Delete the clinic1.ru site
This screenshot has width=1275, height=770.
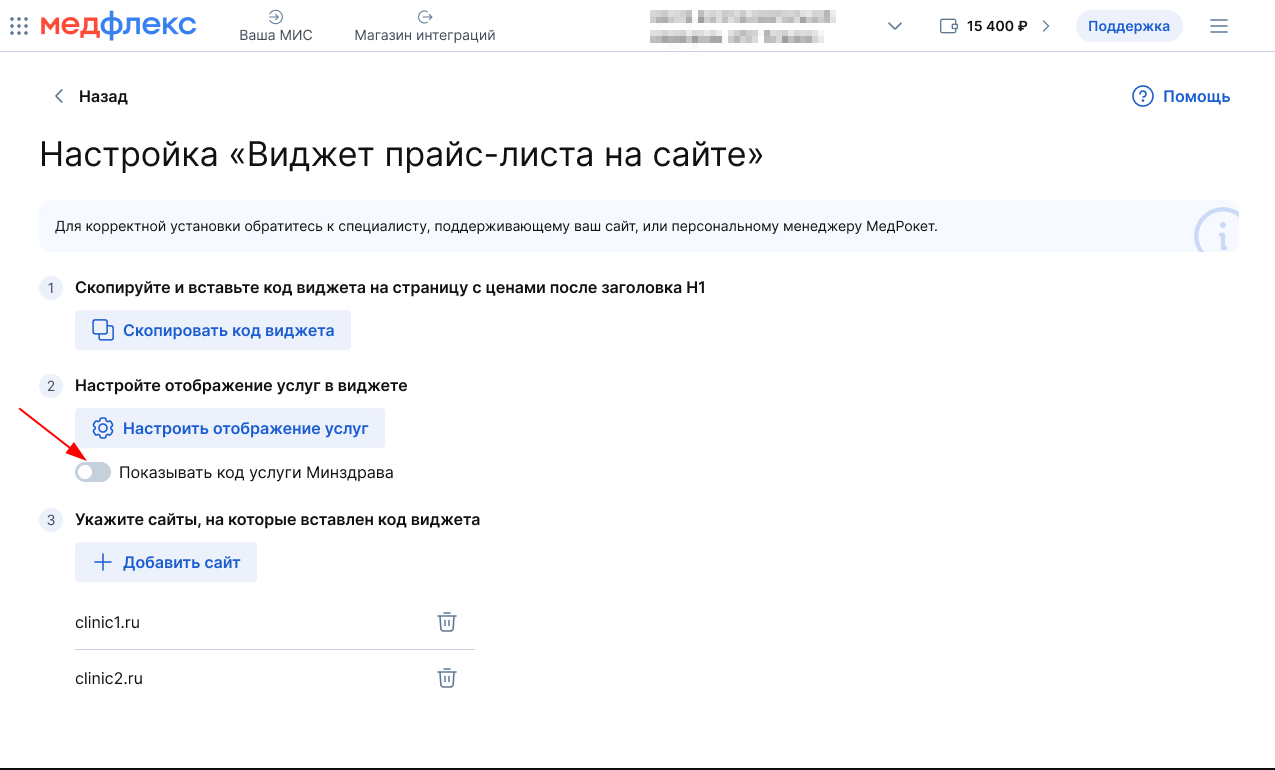point(447,622)
